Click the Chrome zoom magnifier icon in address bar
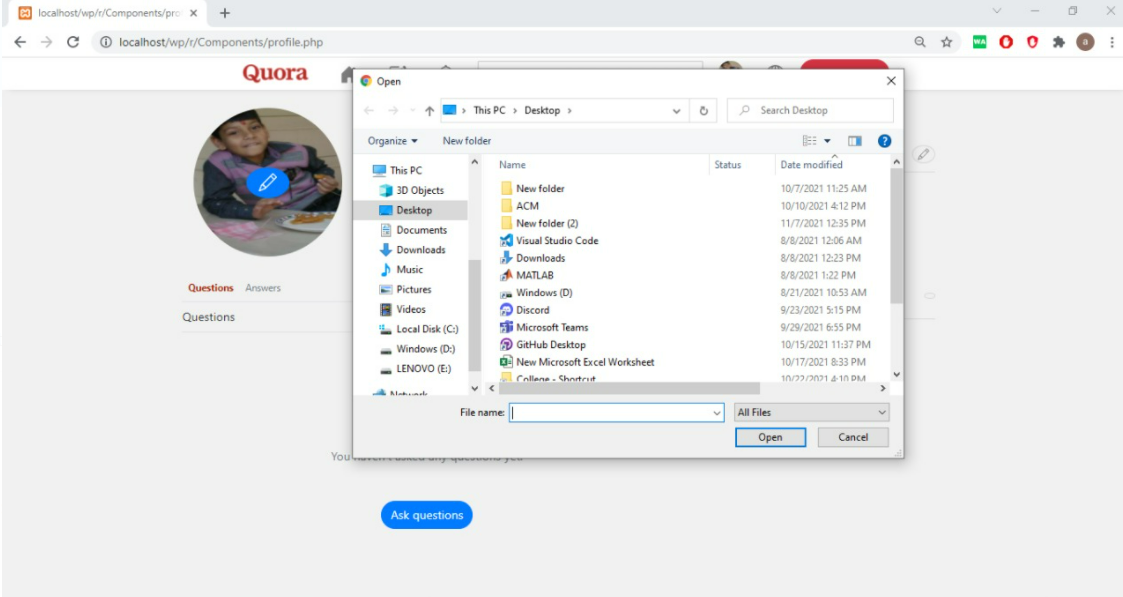The image size is (1123, 597). click(x=920, y=42)
